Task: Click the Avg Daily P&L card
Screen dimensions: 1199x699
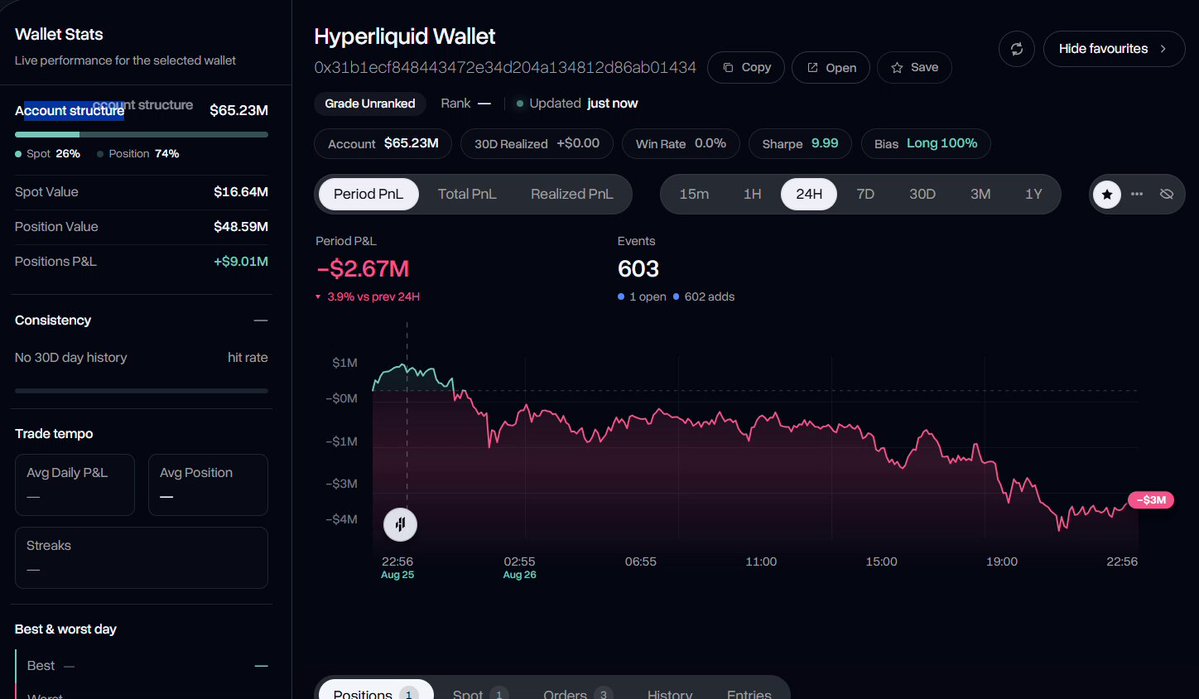Action: [75, 485]
